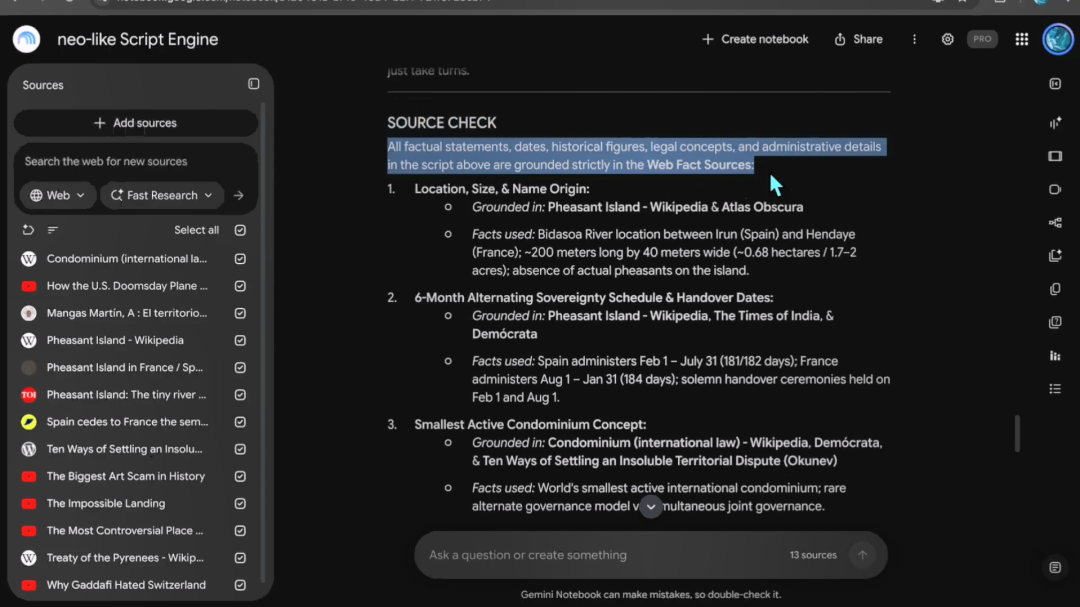Toggle the Select all sources checkbox
The image size is (1080, 607).
click(240, 230)
